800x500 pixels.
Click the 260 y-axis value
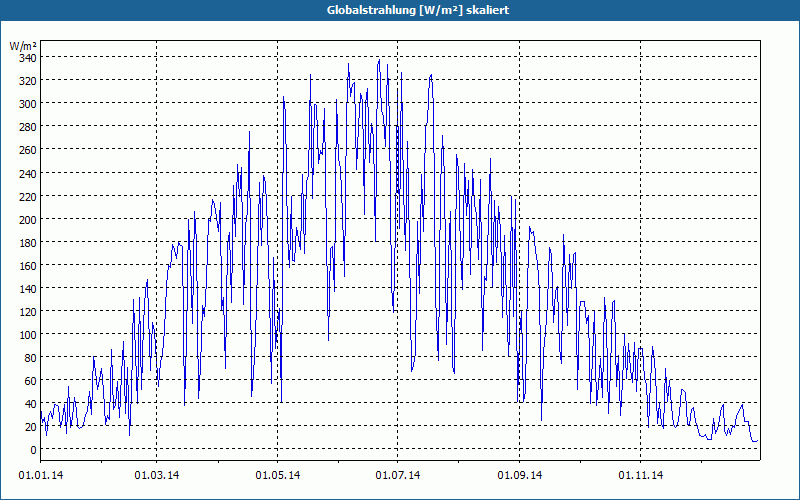coord(28,150)
